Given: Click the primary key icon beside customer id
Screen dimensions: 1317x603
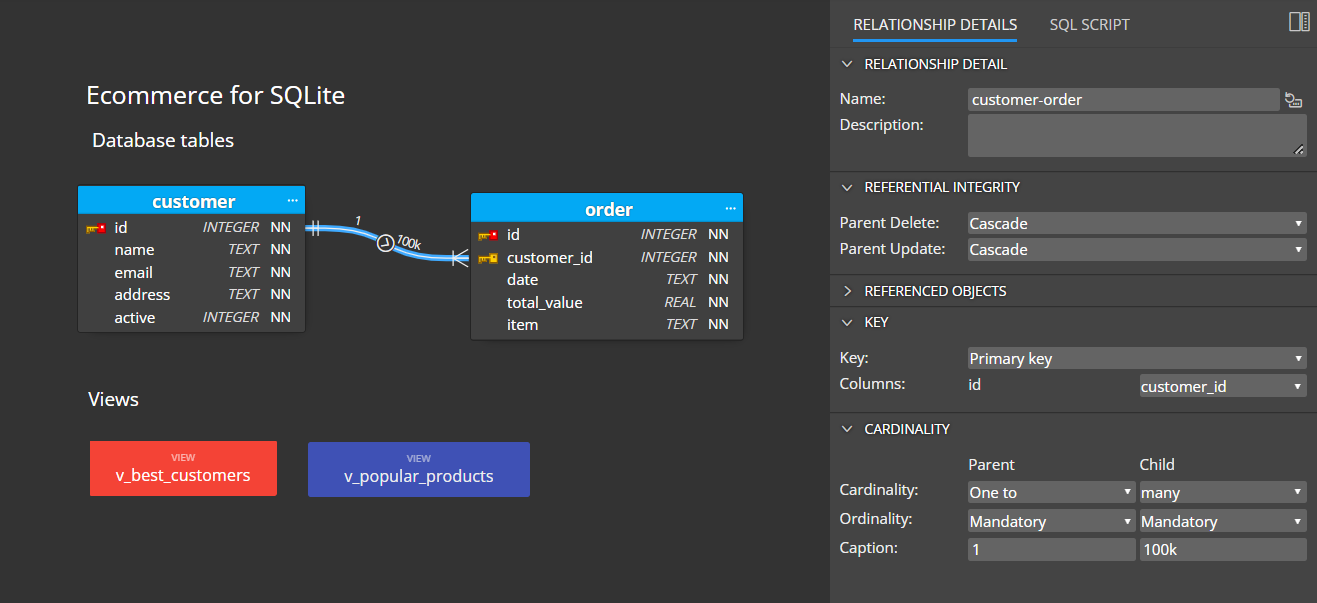Looking at the screenshot, I should pos(97,227).
